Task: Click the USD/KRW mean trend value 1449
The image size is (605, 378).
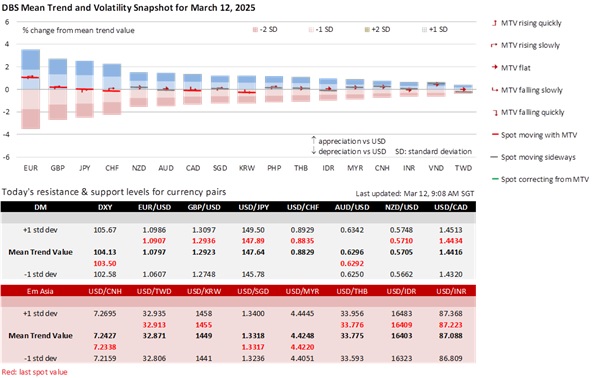Action: (204, 336)
